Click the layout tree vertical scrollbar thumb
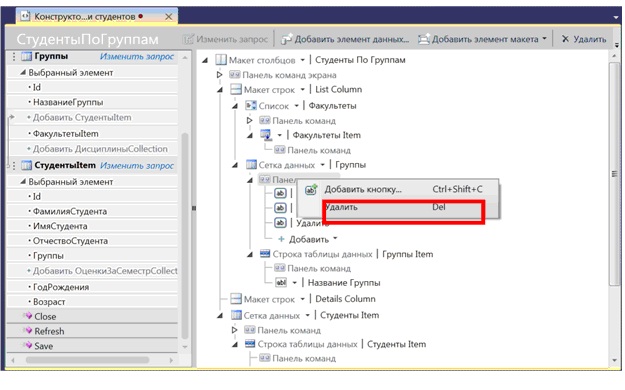The image size is (625, 390). [x=614, y=173]
